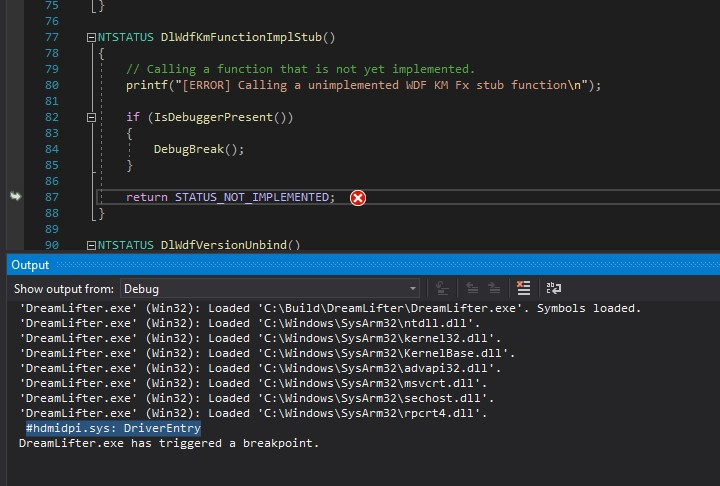Click the output line loading ntdll.dll
This screenshot has width=720, height=486.
pos(249,323)
